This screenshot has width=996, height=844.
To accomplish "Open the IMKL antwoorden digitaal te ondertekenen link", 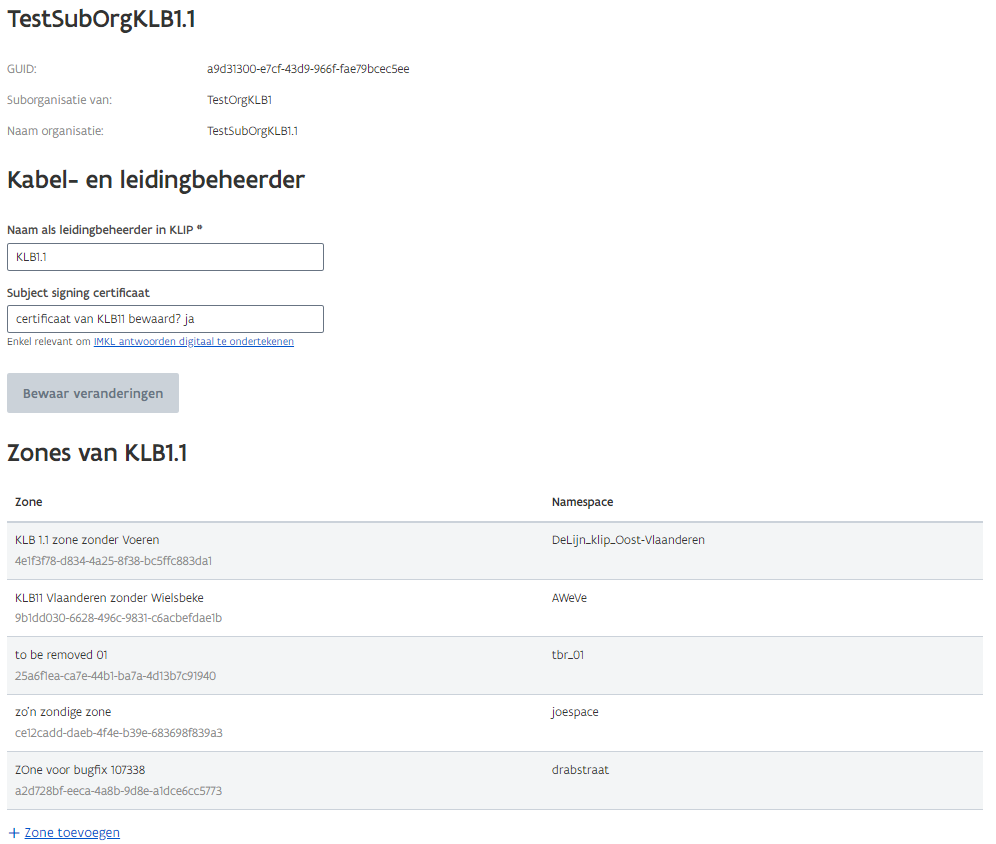I will pyautogui.click(x=193, y=342).
